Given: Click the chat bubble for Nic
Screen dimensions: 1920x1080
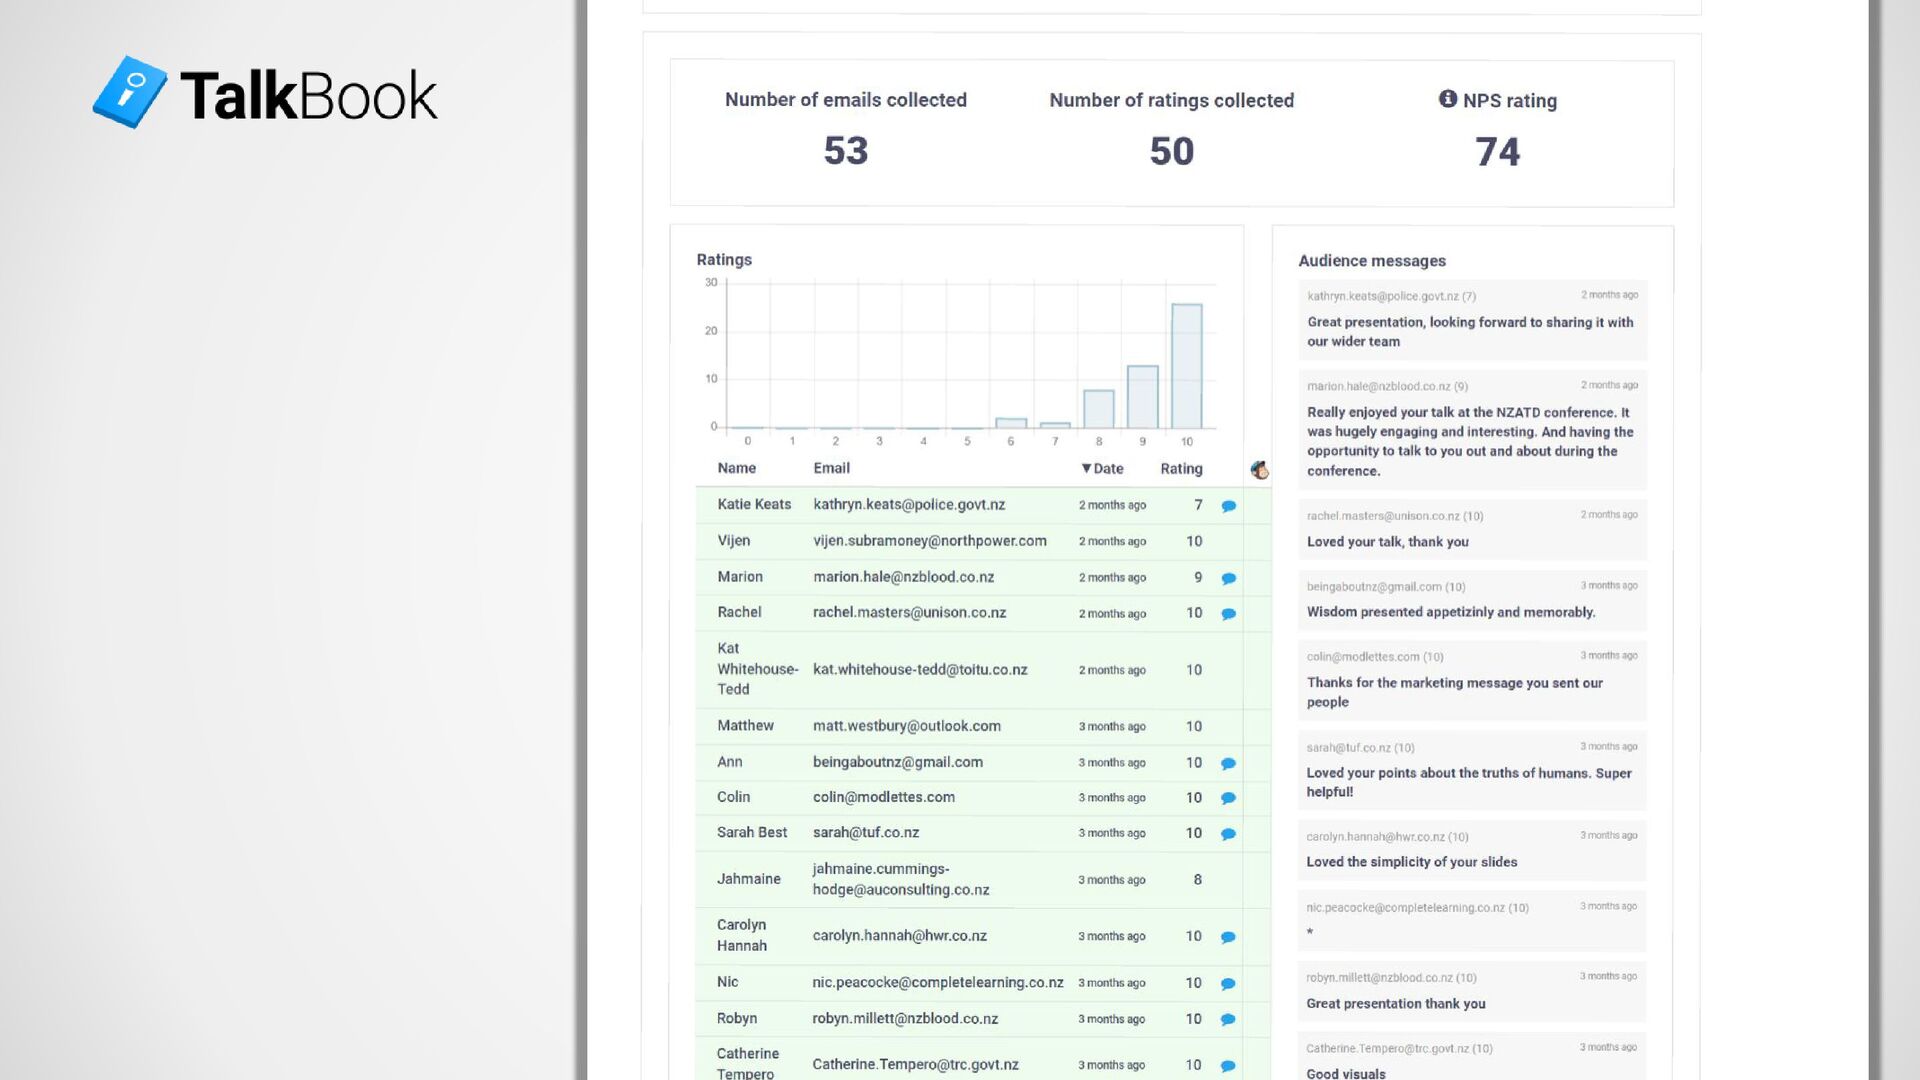Looking at the screenshot, I should click(x=1229, y=984).
